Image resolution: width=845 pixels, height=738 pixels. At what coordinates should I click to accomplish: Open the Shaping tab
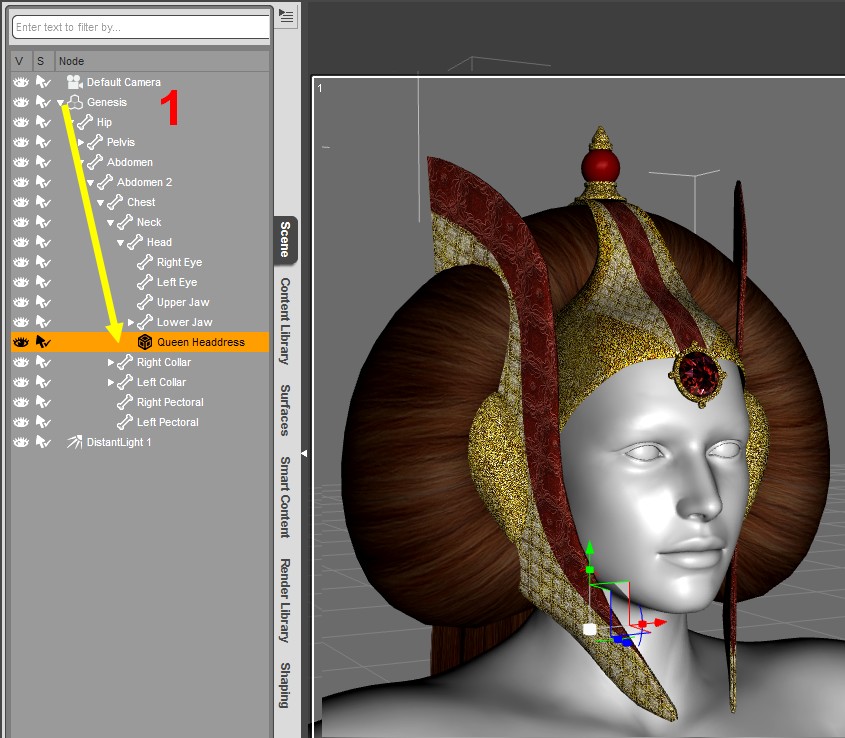285,685
